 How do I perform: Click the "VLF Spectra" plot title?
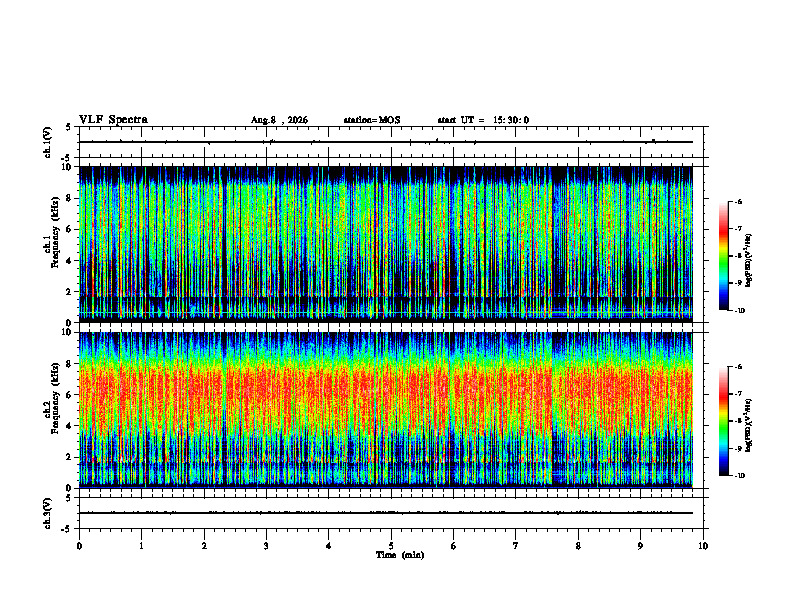point(114,120)
